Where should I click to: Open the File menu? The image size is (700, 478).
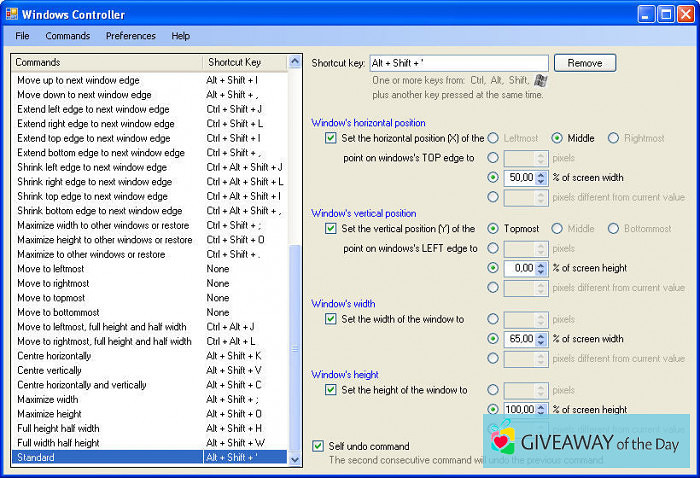pyautogui.click(x=22, y=36)
